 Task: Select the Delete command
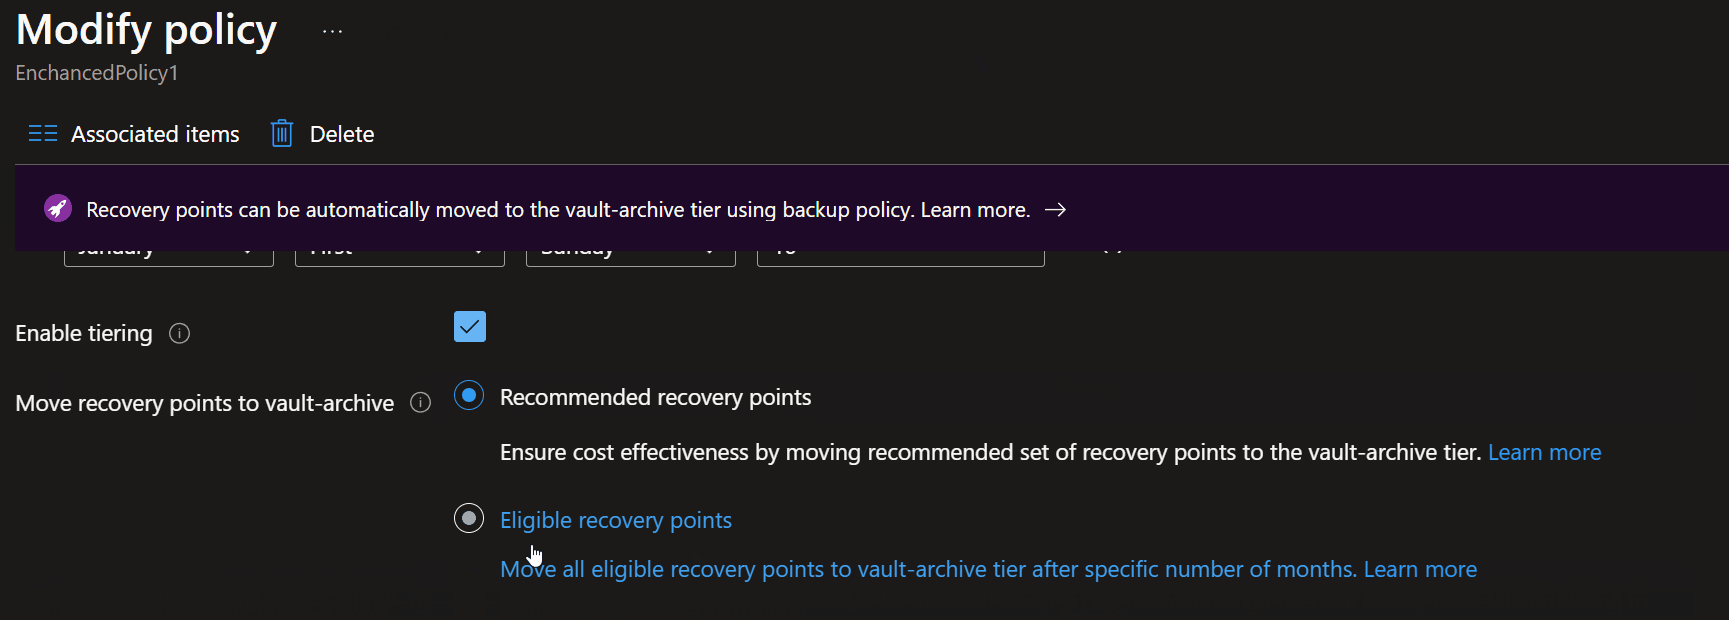click(342, 132)
